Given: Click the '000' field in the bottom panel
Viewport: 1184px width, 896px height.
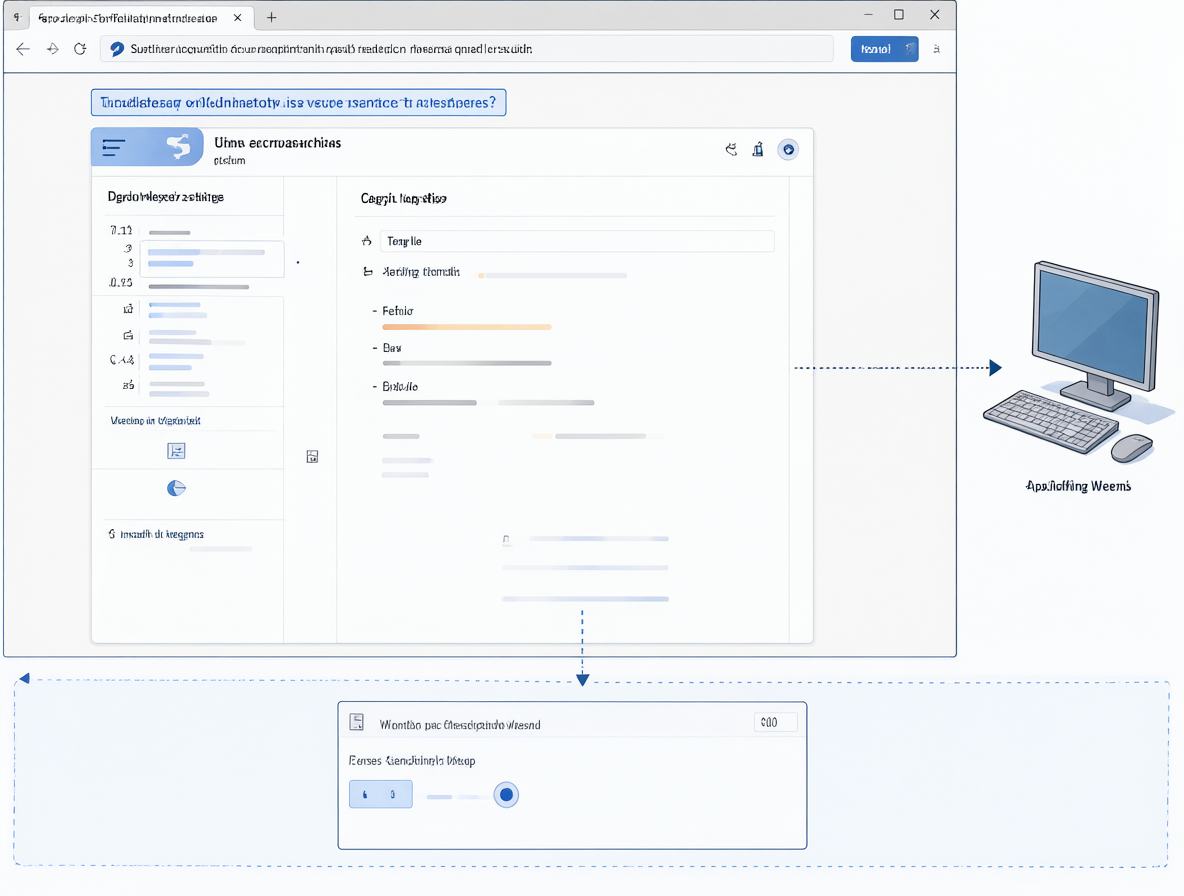Looking at the screenshot, I should (775, 722).
